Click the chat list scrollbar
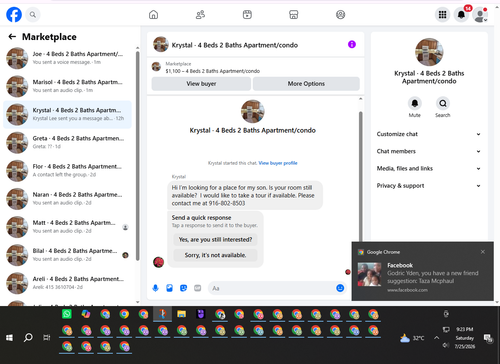The width and height of the screenshot is (500, 364). click(138, 157)
